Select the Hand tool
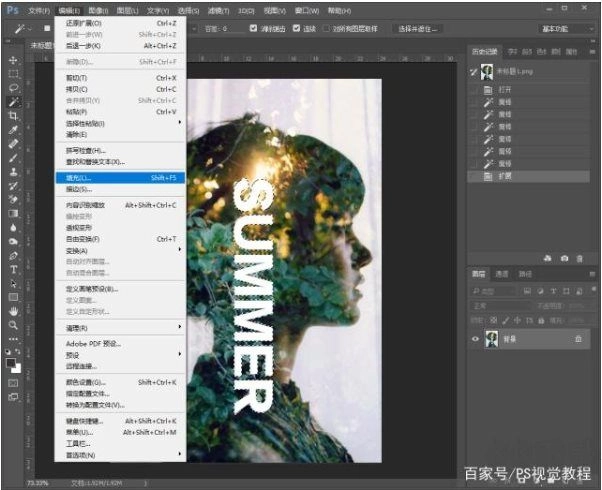 point(14,311)
